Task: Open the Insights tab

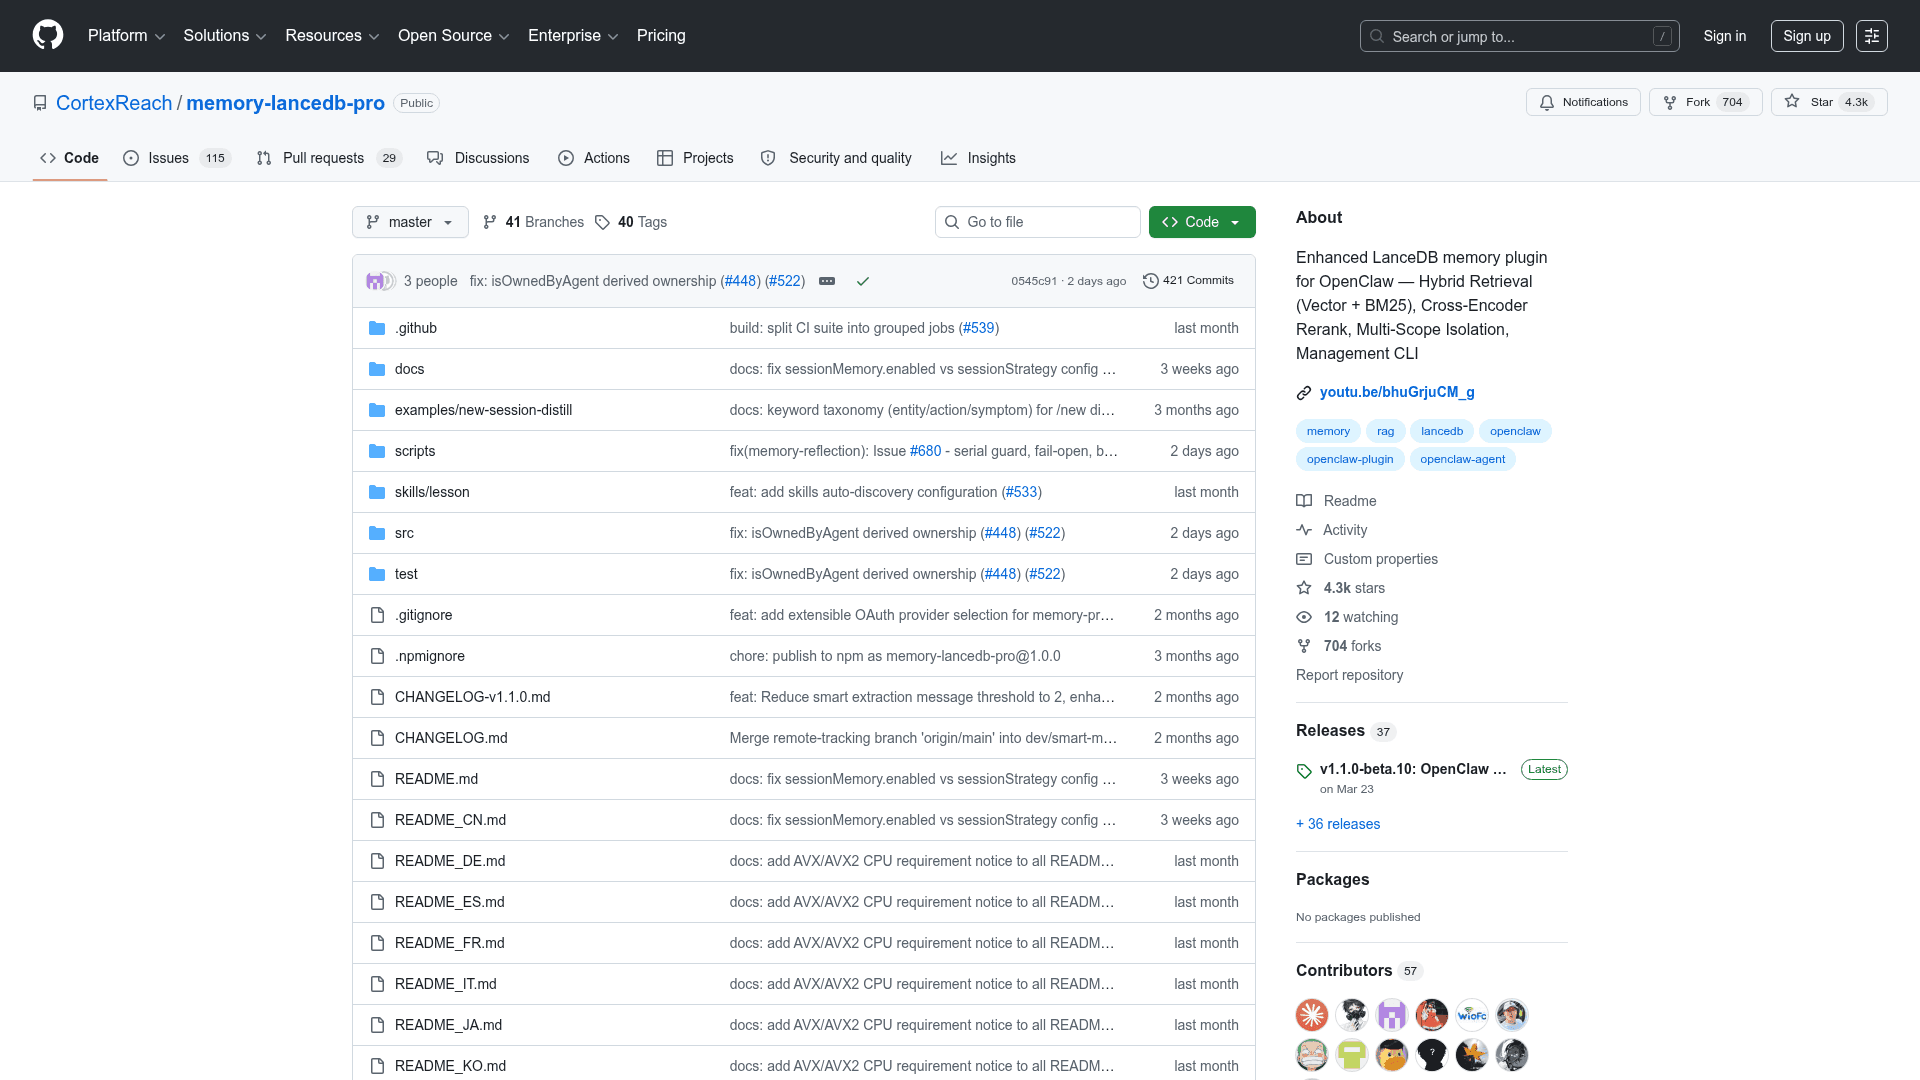Action: (978, 158)
